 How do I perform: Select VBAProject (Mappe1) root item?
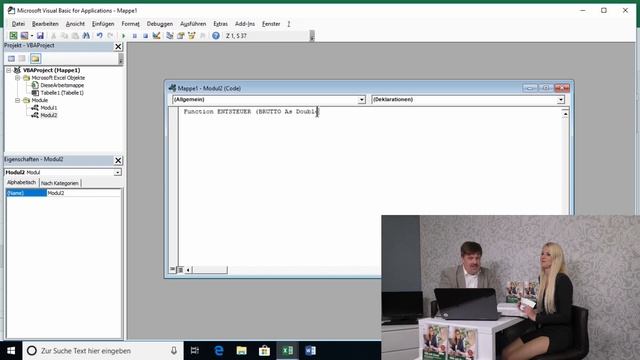click(51, 70)
